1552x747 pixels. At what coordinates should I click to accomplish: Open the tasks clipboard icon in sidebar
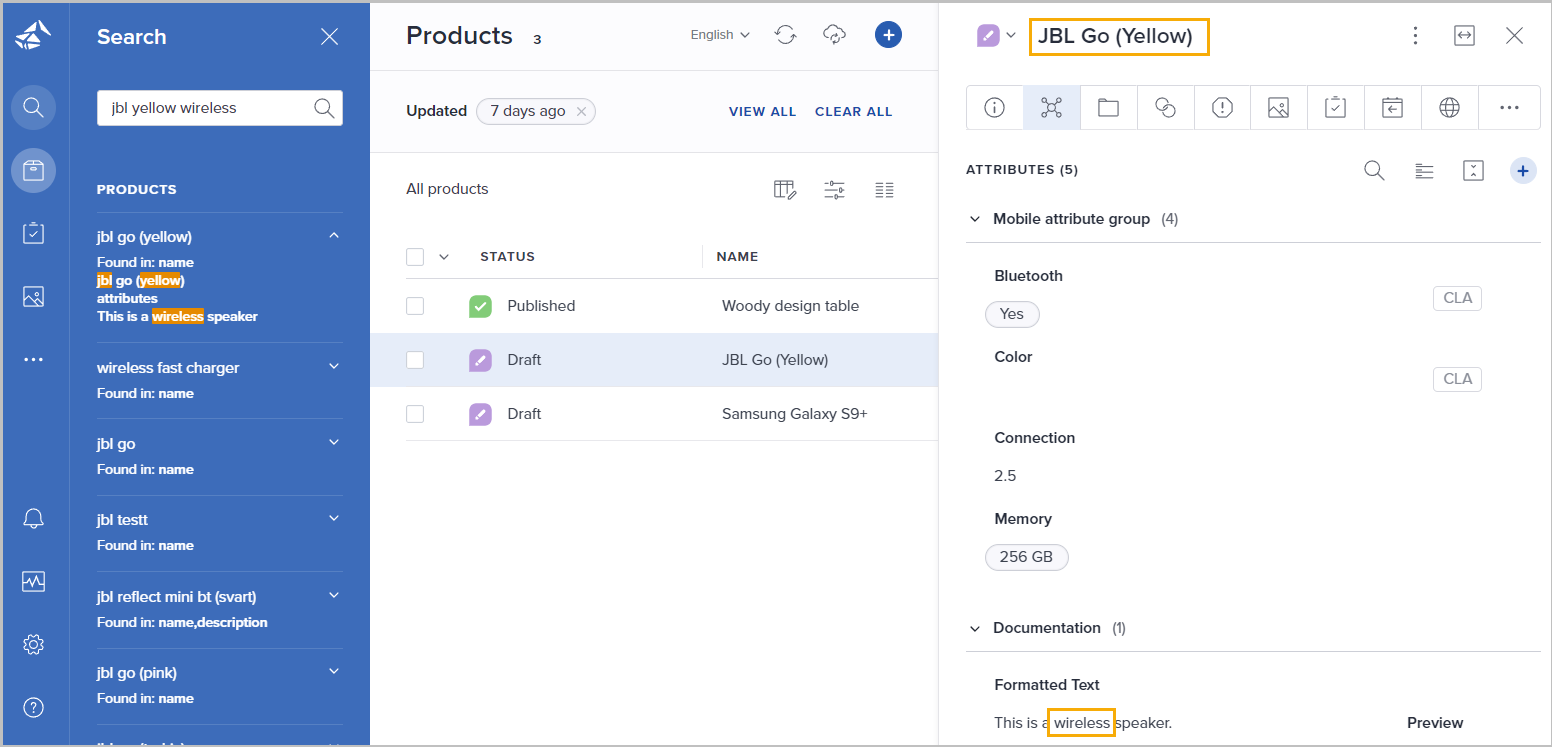(33, 233)
